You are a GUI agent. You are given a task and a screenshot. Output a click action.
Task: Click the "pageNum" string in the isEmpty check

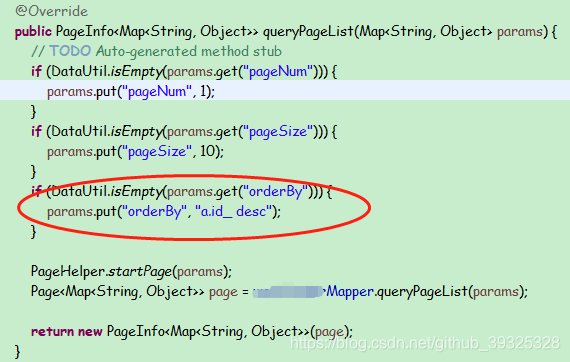click(279, 71)
